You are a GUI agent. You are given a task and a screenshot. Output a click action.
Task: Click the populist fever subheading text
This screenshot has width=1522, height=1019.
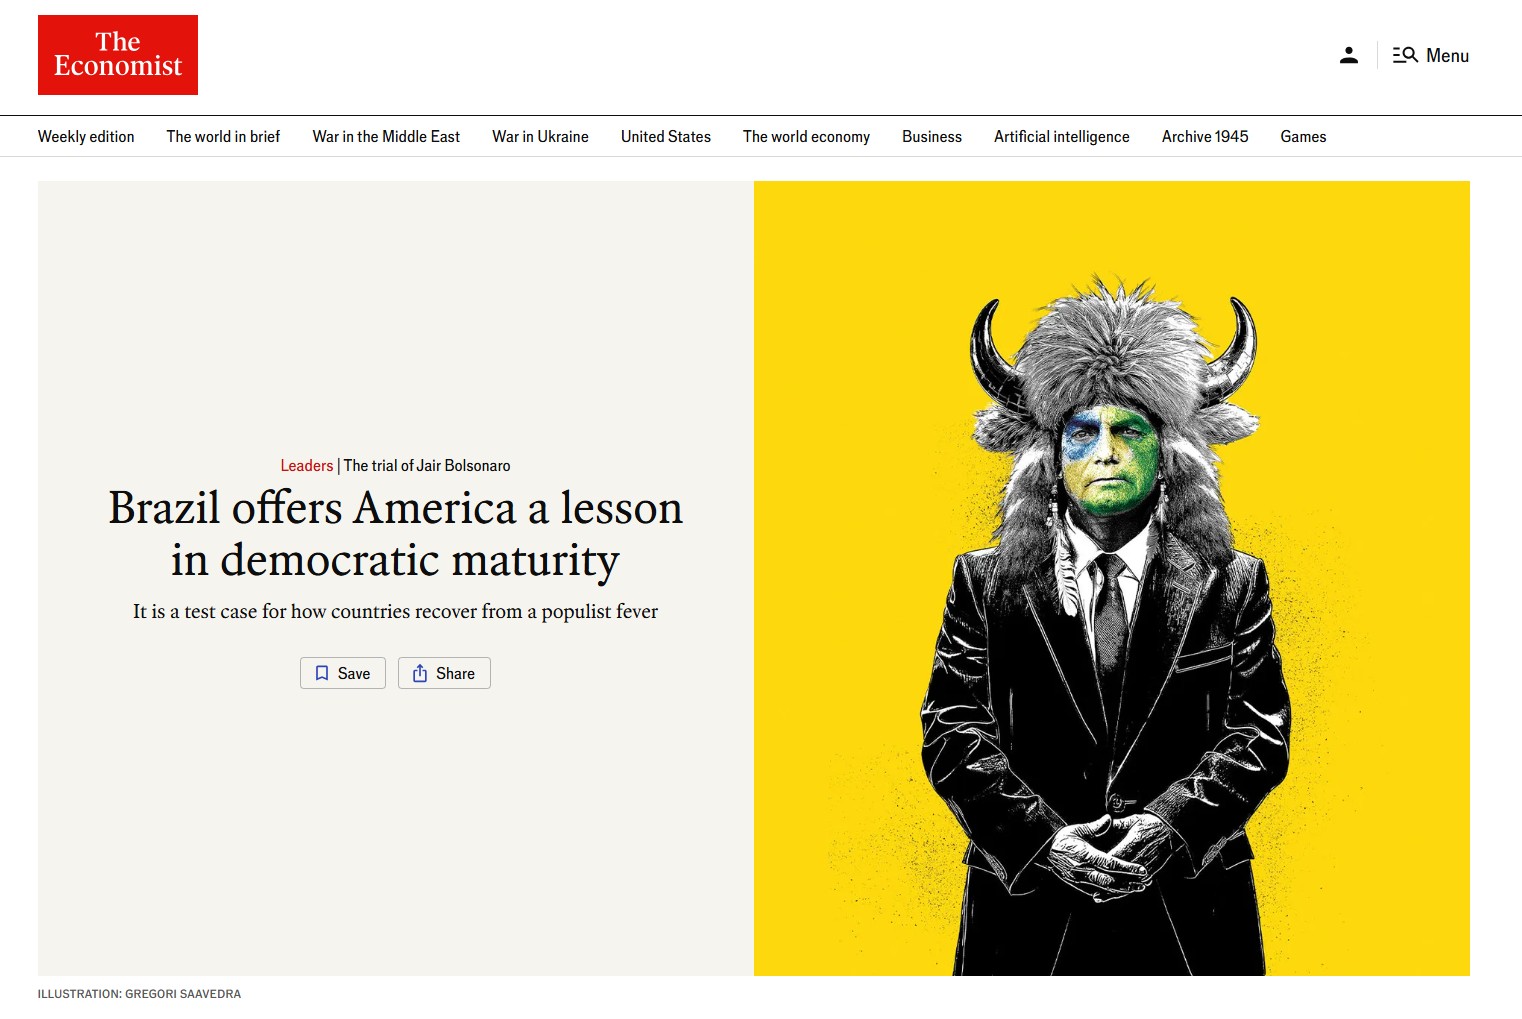395,612
